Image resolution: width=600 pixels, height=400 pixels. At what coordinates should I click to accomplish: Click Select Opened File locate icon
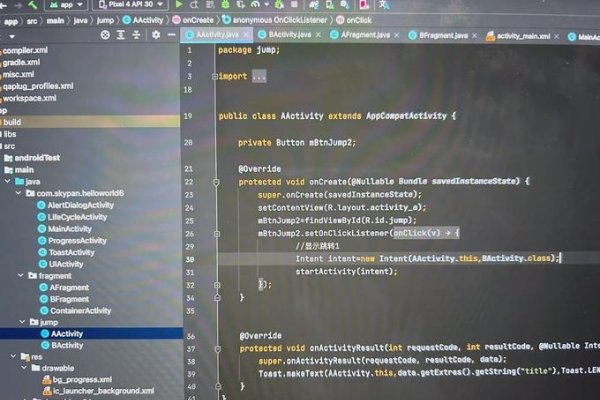click(x=105, y=35)
